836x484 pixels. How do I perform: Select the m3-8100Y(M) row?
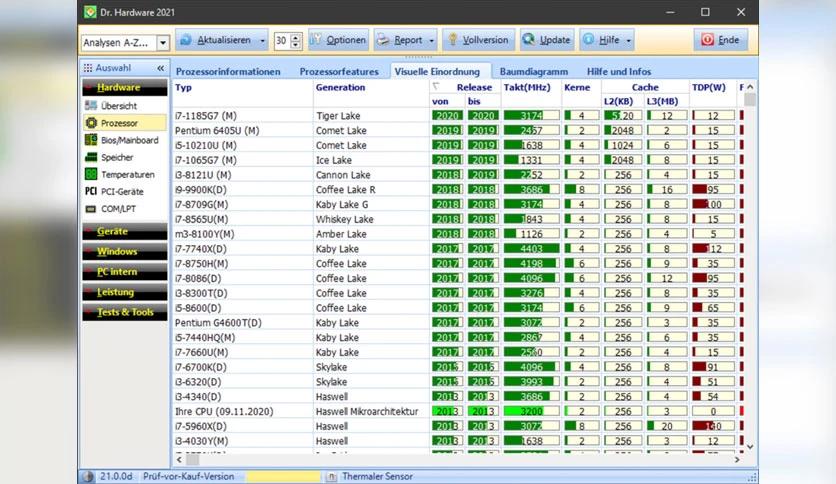point(458,234)
